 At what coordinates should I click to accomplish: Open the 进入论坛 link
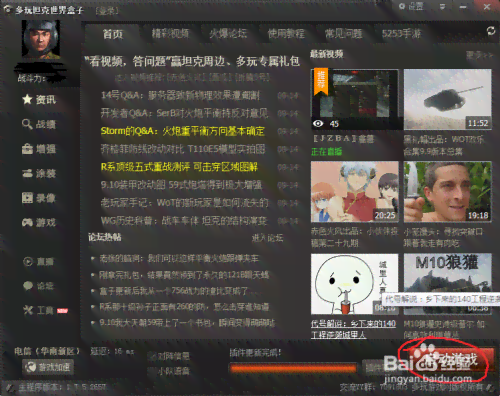tap(267, 238)
